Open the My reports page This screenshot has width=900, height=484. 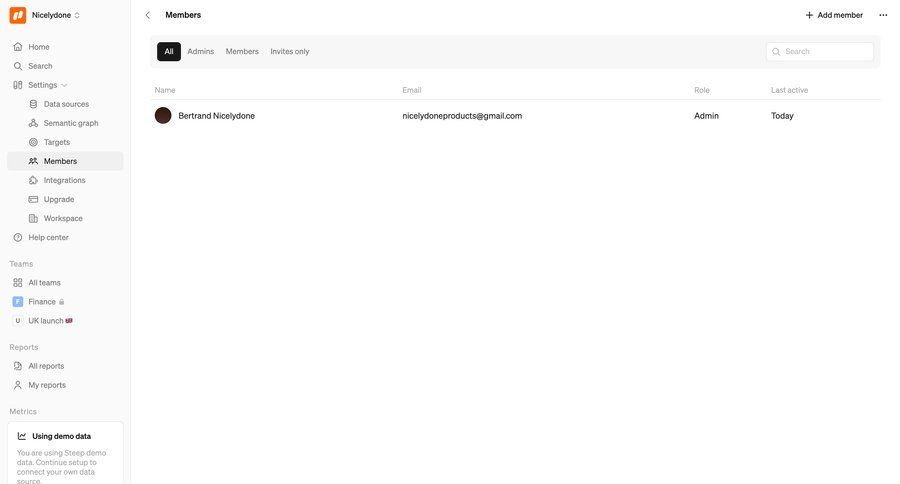point(47,385)
